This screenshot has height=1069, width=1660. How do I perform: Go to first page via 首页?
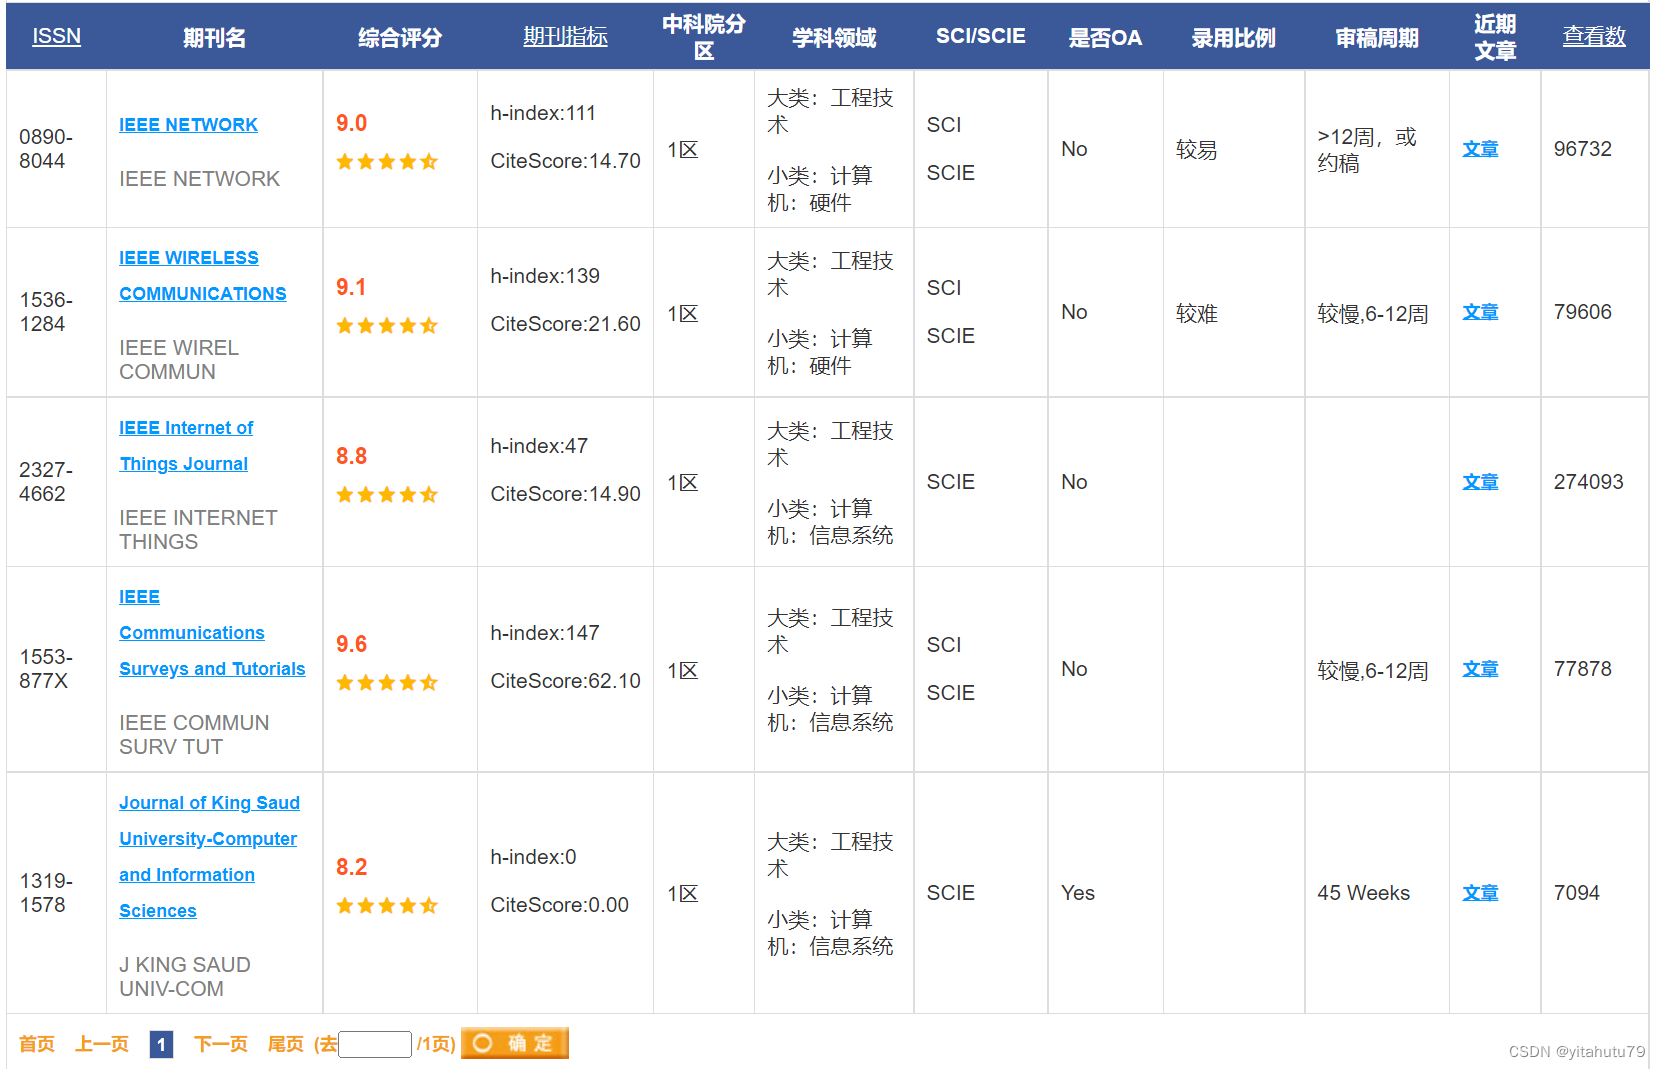(x=37, y=1044)
